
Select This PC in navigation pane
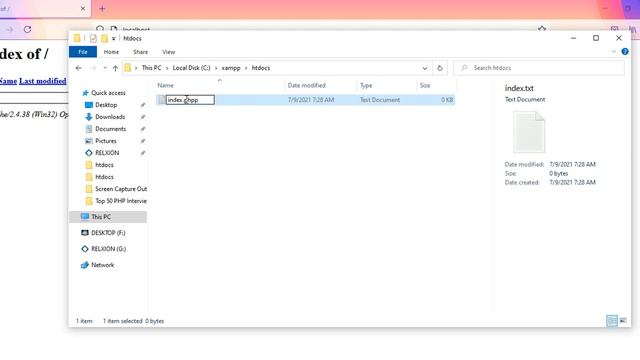pos(101,217)
